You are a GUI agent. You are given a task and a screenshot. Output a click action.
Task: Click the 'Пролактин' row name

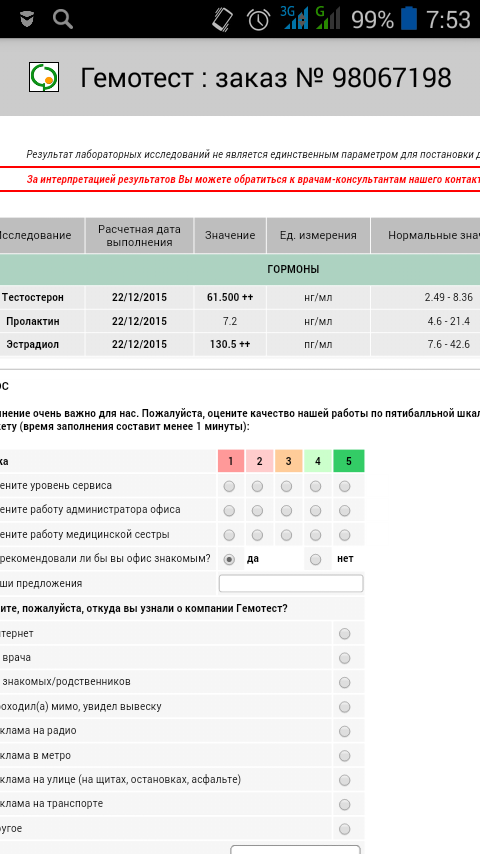tap(33, 321)
